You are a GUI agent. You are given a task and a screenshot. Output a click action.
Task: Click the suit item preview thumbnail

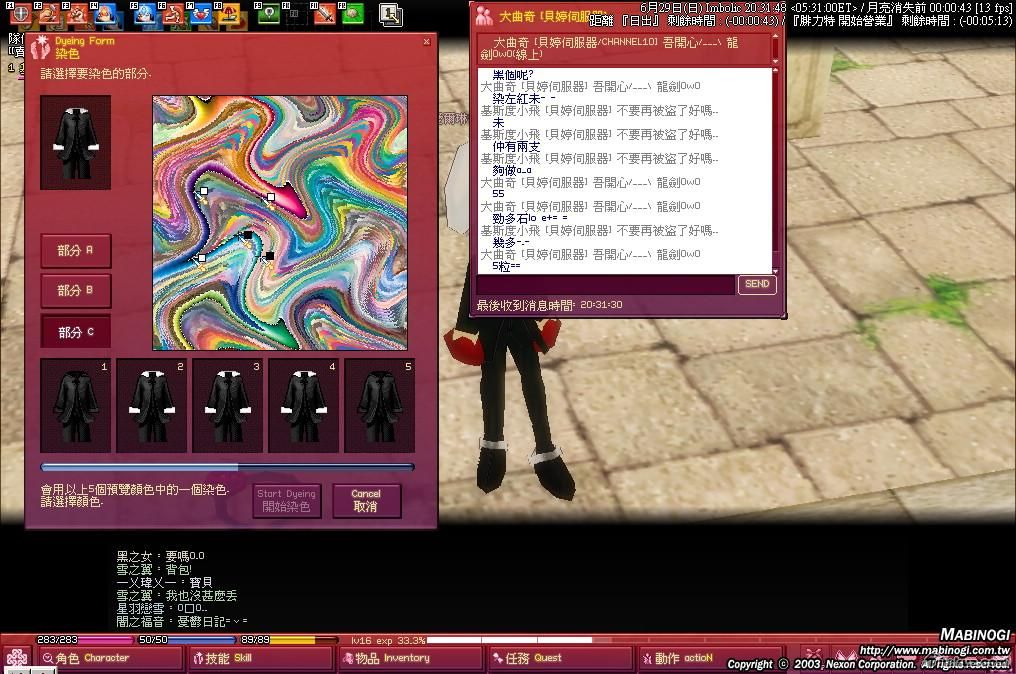75,143
